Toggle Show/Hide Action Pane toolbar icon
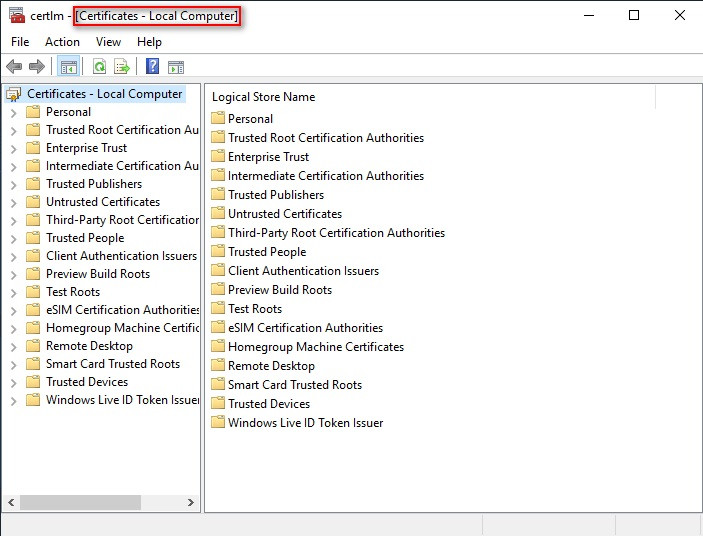Viewport: 703px width, 536px height. [176, 67]
